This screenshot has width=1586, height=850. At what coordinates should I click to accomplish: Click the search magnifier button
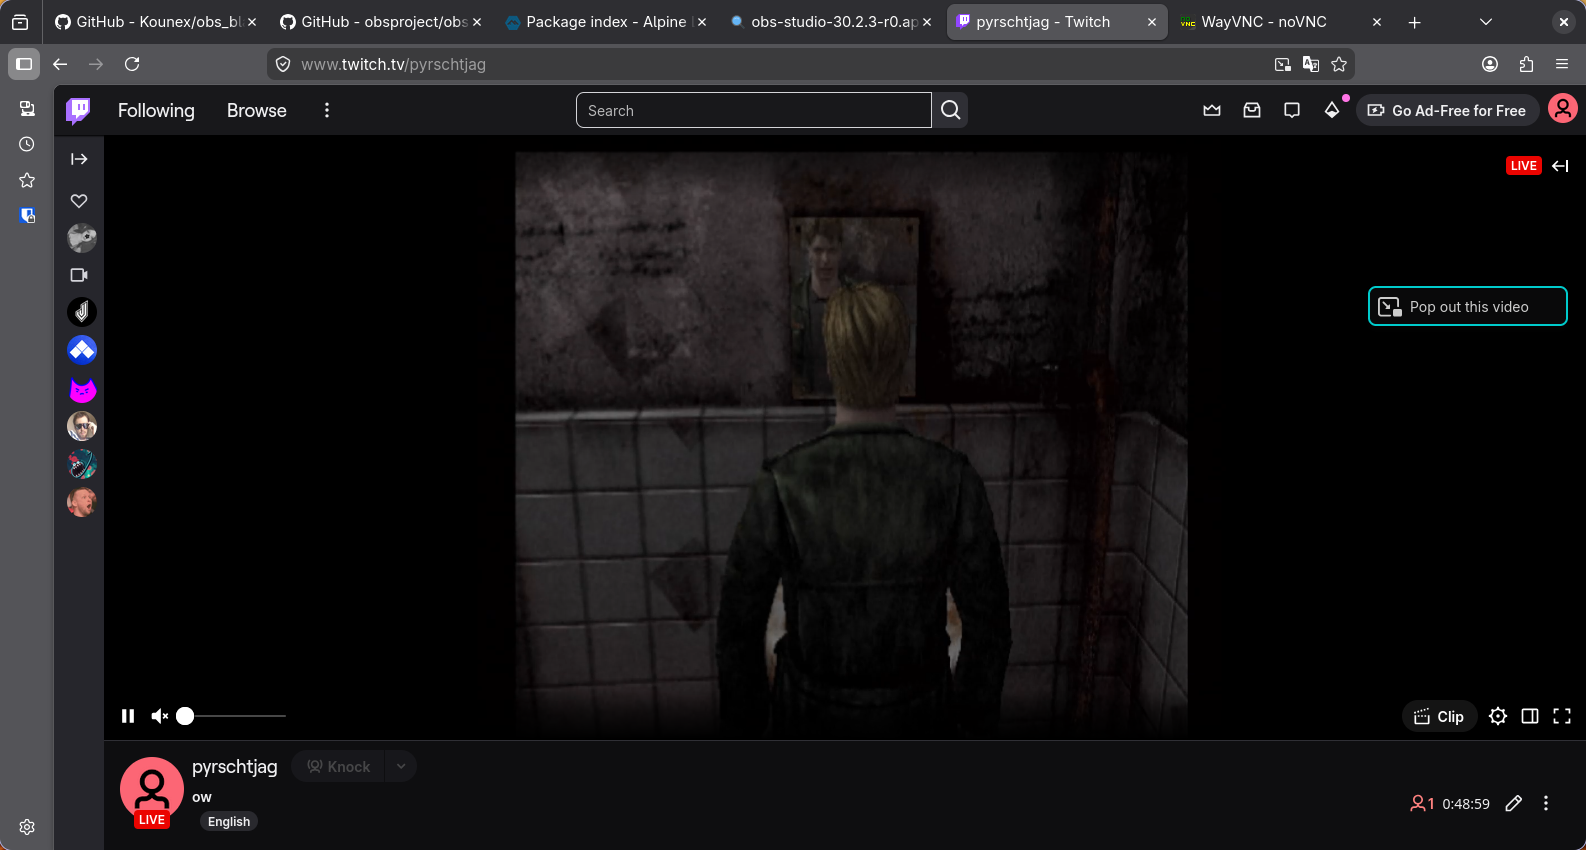click(951, 110)
